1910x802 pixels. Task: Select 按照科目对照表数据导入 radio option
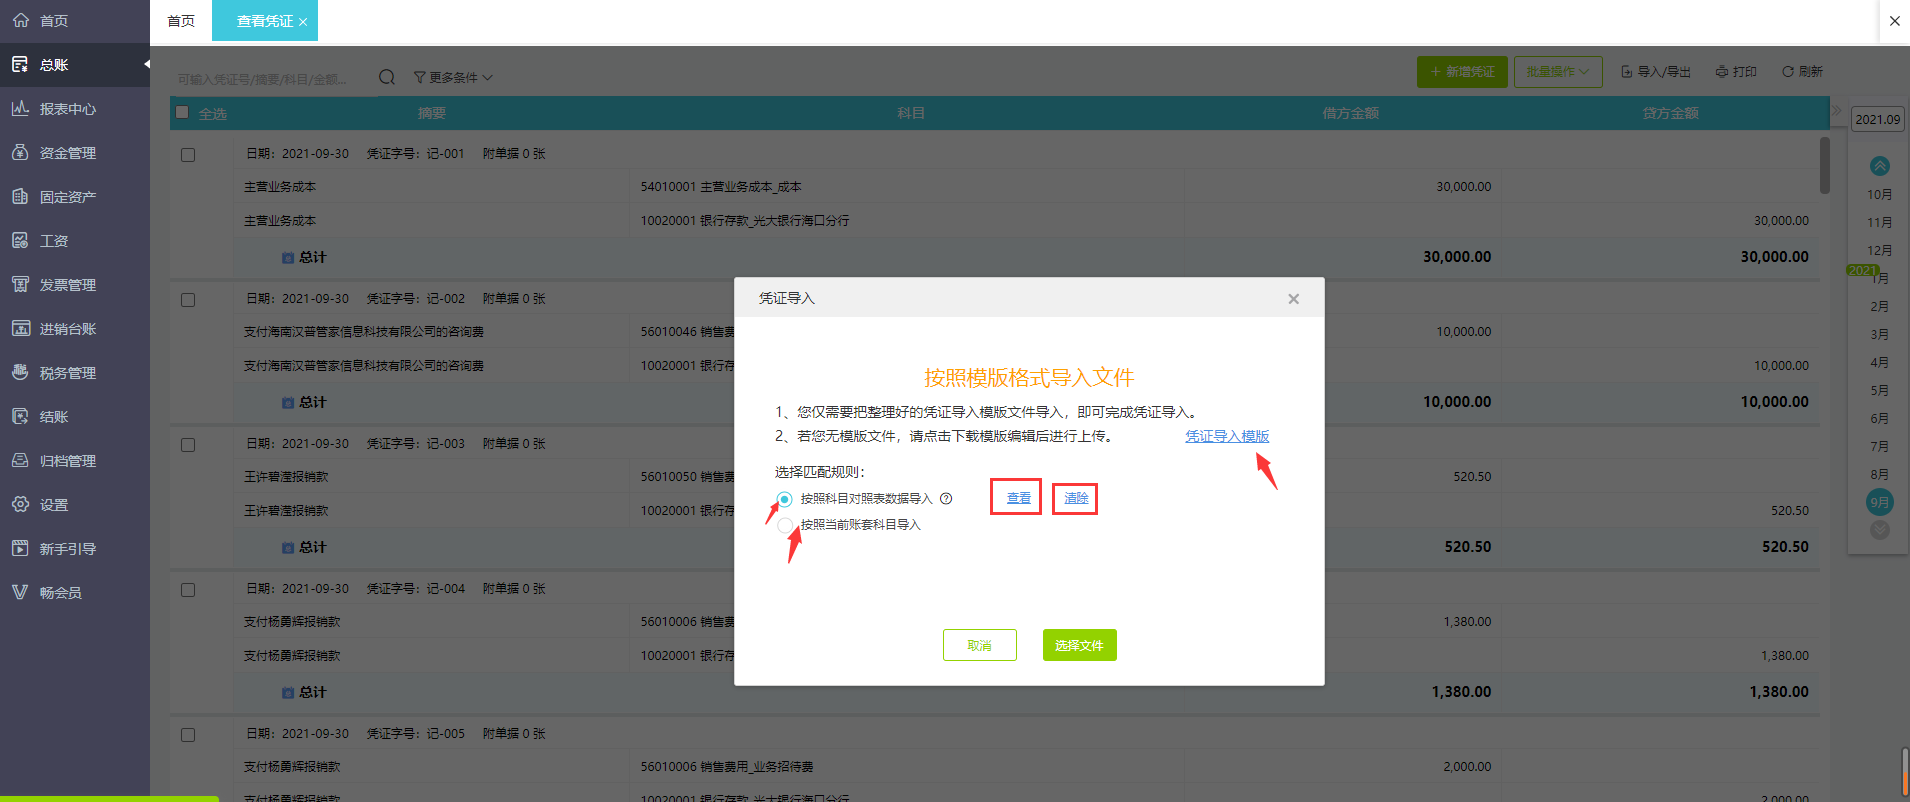[785, 499]
